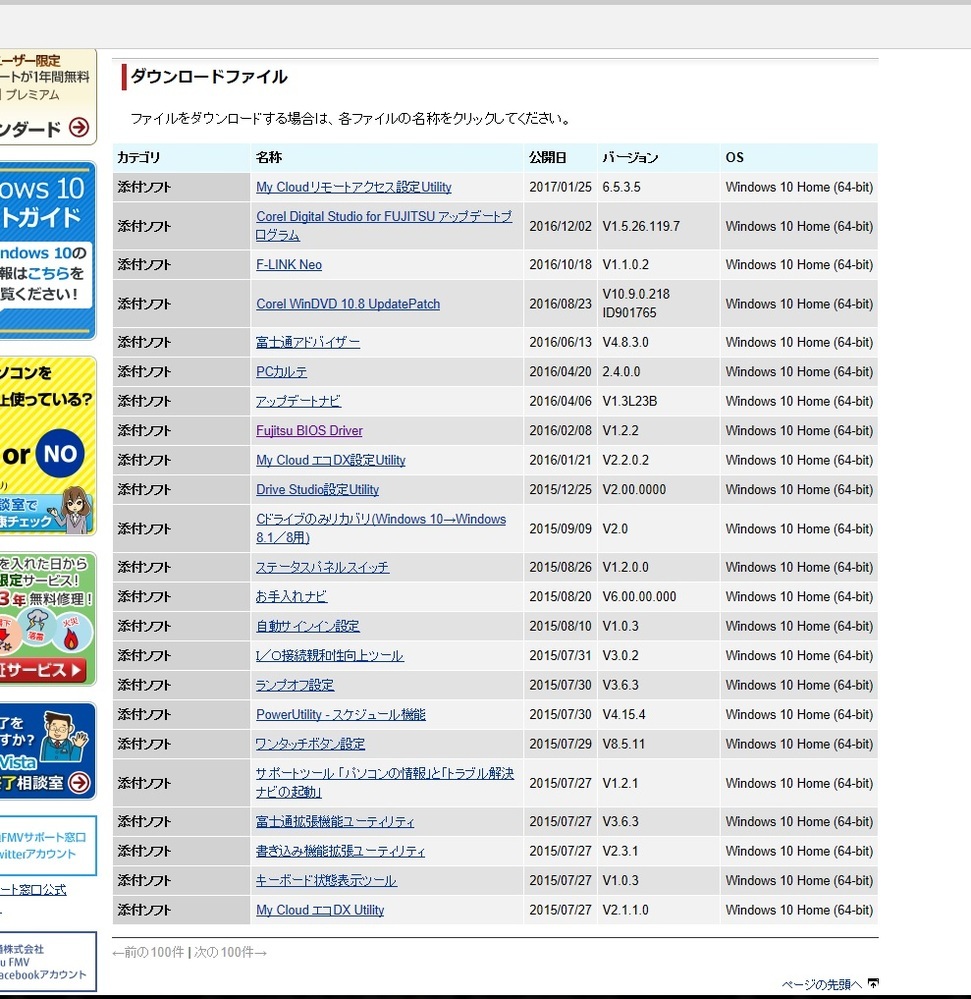This screenshot has height=999, width=971.
Task: Click 次の100件 pagination text
Action: tap(230, 952)
